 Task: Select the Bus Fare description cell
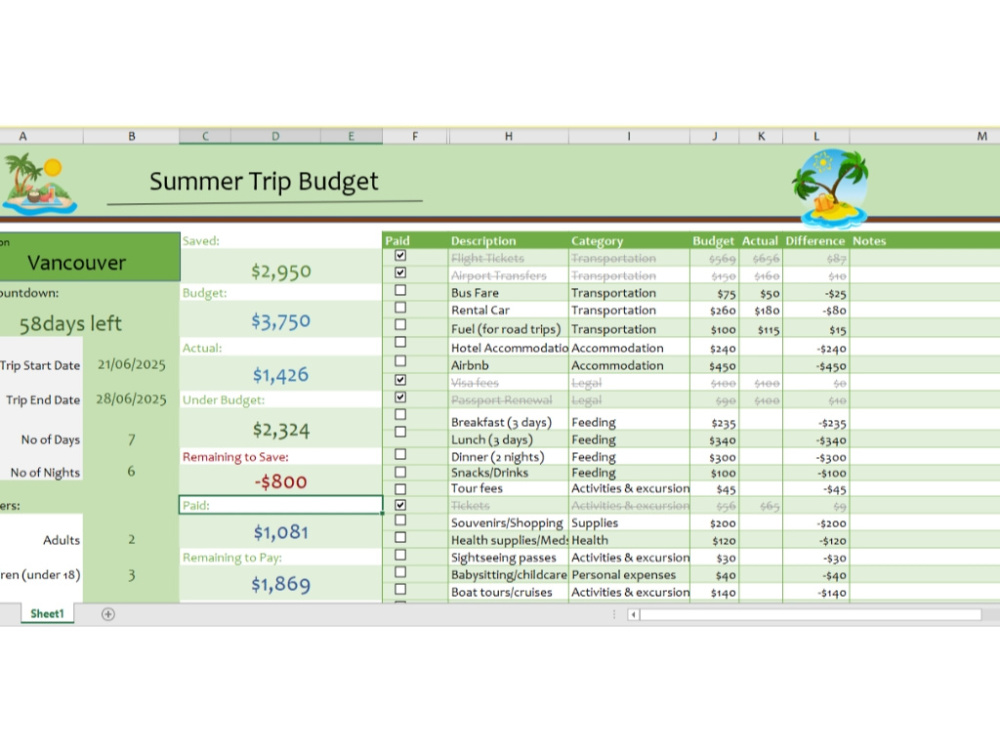click(508, 293)
